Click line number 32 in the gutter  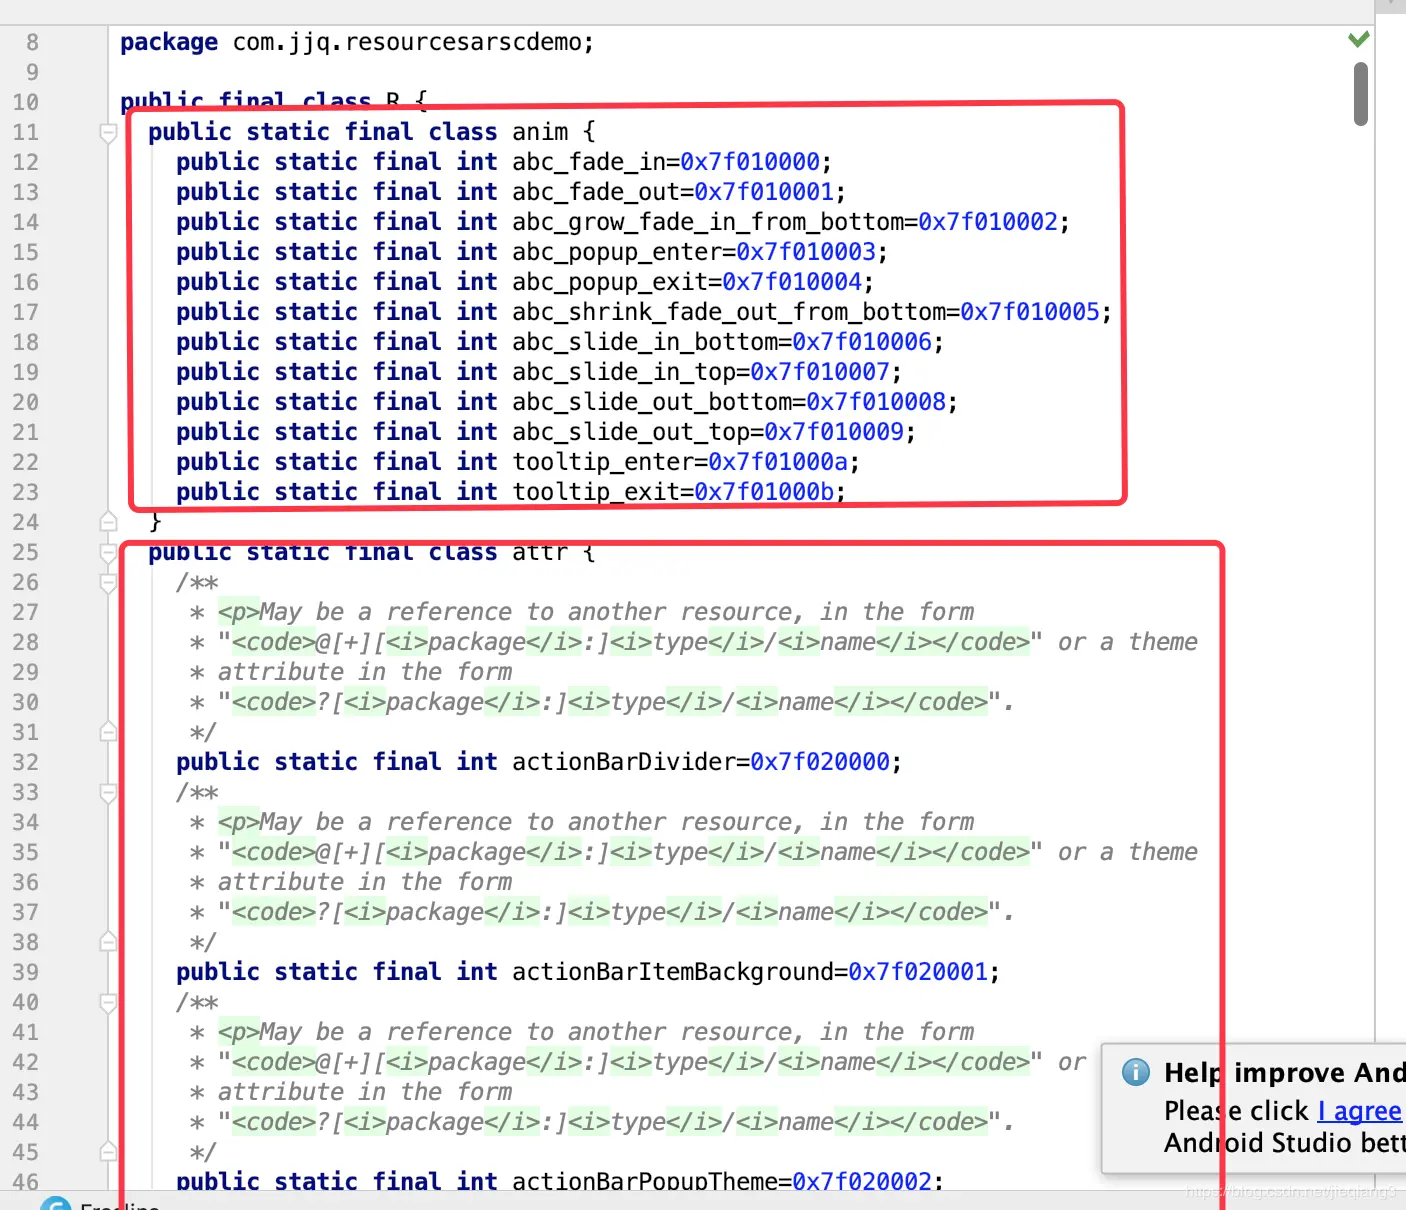(x=26, y=762)
